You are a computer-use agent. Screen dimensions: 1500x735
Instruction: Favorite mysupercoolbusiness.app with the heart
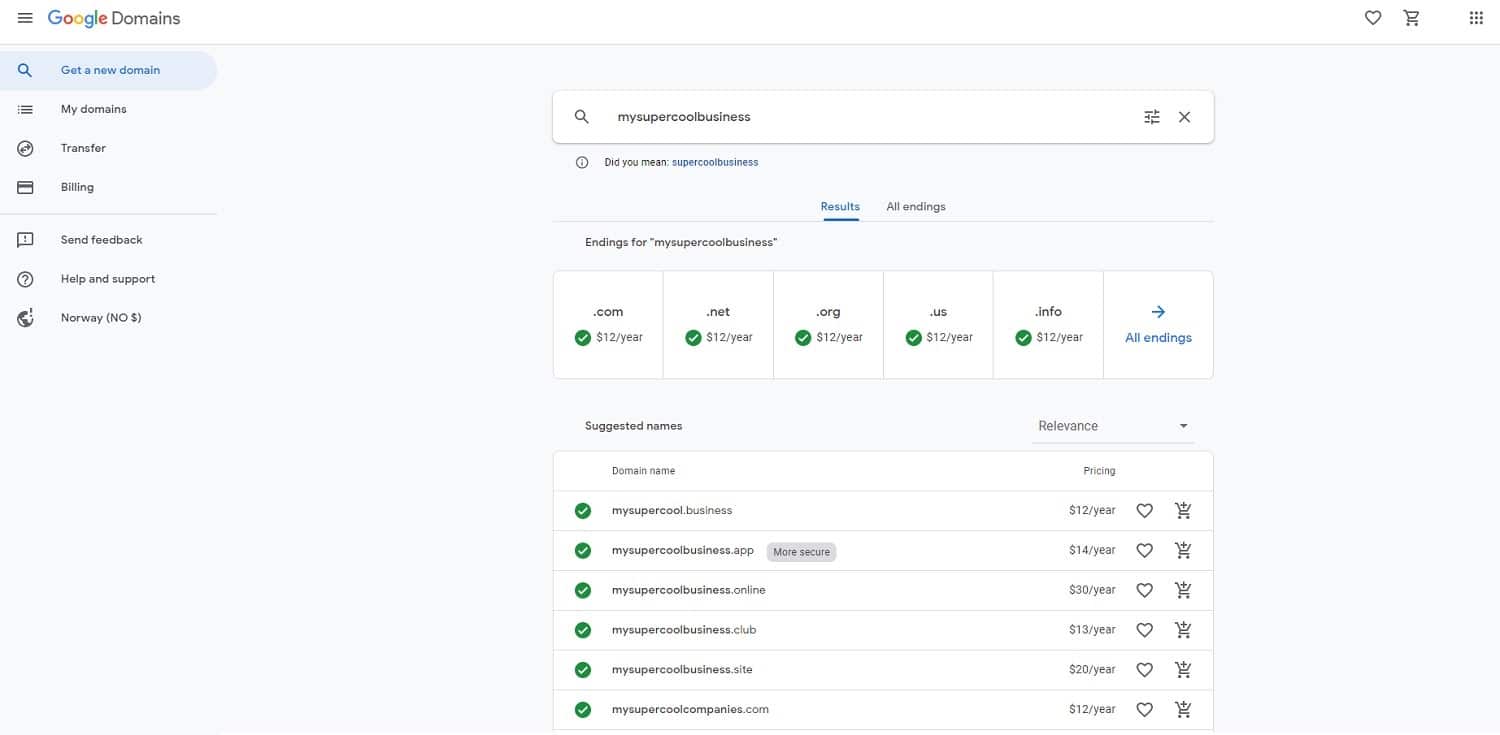coord(1144,550)
